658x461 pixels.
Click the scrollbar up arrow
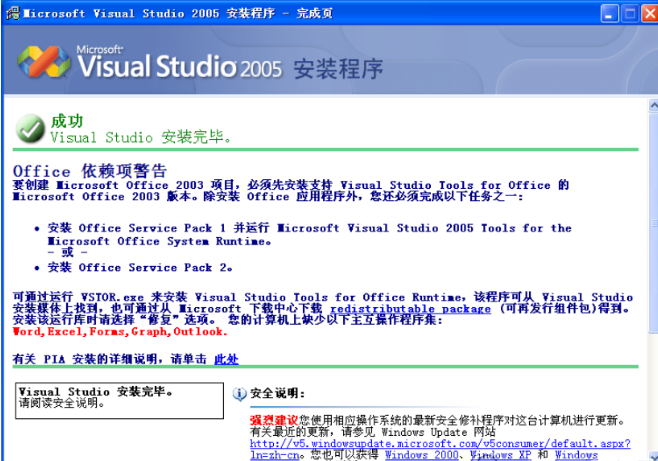tap(653, 105)
